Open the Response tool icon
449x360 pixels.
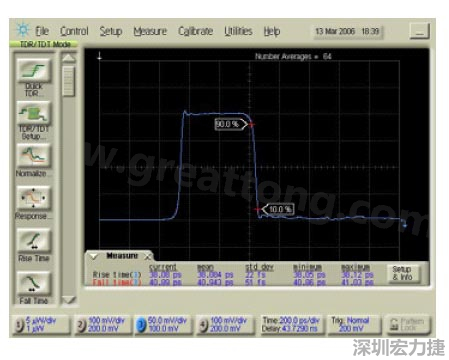click(x=34, y=198)
